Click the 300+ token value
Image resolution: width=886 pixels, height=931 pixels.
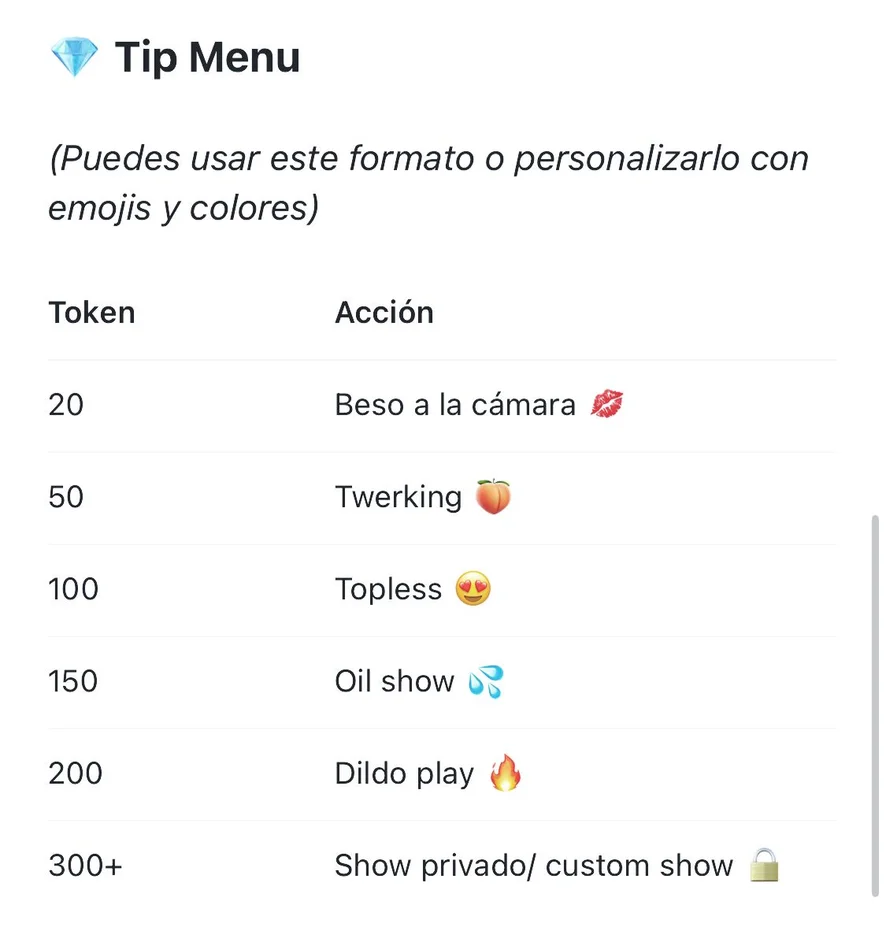85,866
